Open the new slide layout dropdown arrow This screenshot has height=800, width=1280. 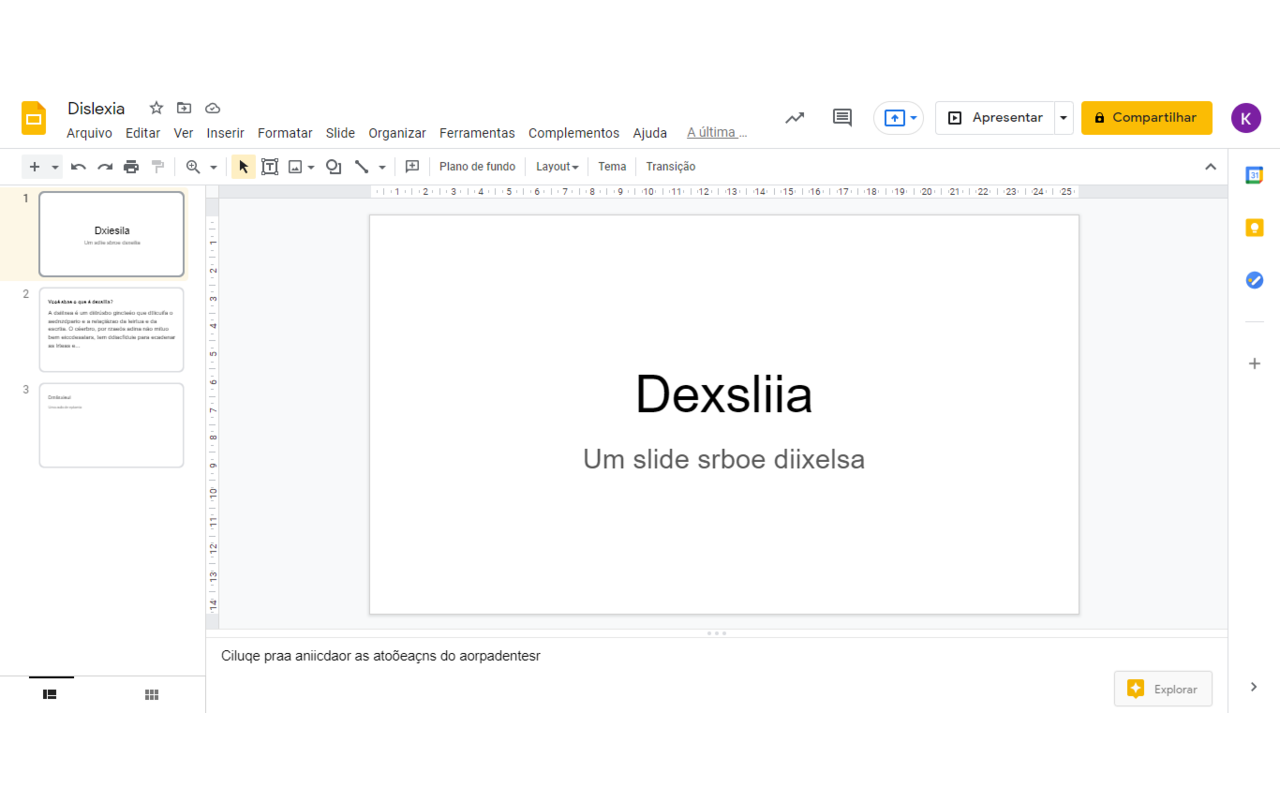[55, 168]
